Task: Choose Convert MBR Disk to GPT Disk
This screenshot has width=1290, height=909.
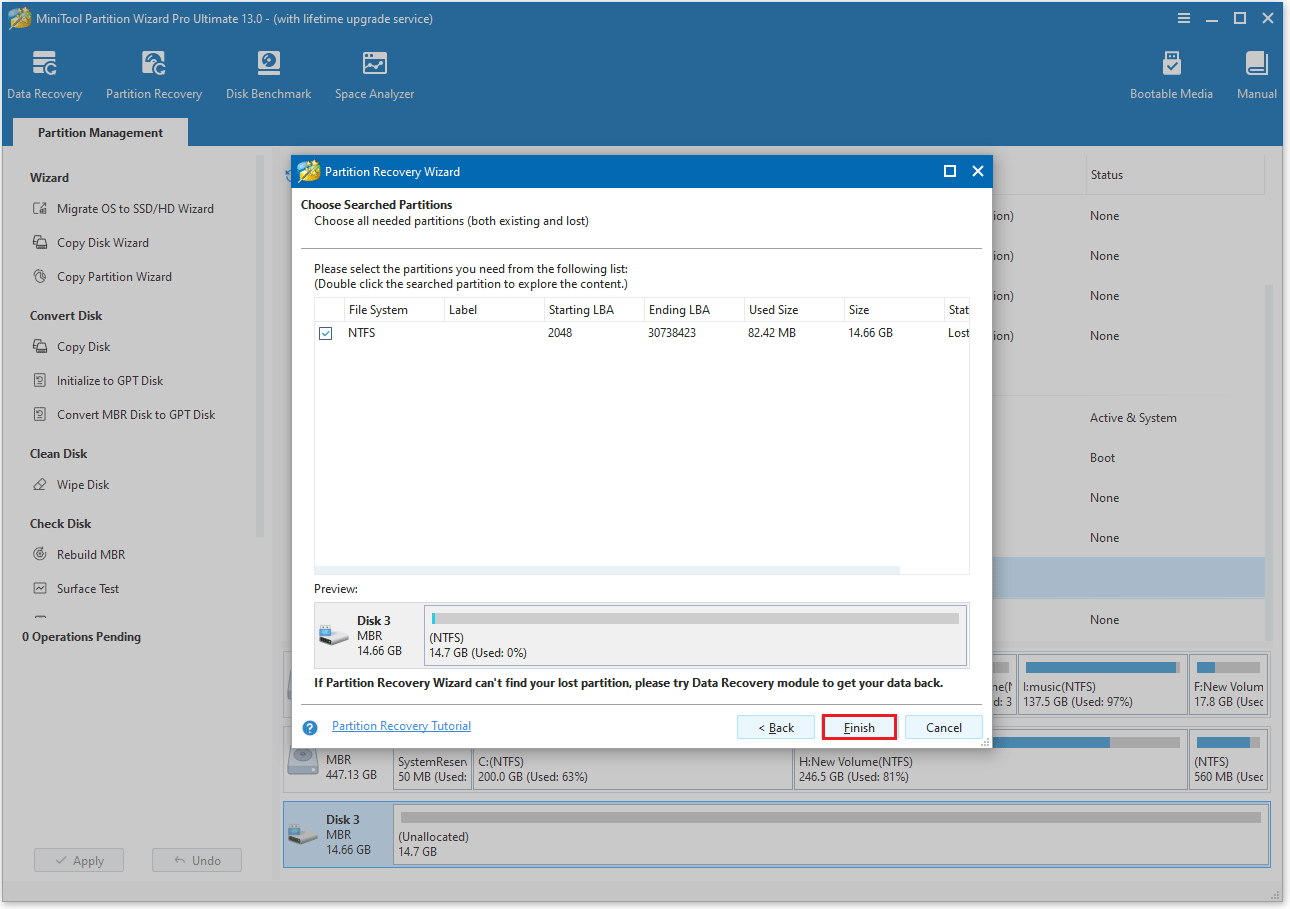Action: [x=136, y=415]
